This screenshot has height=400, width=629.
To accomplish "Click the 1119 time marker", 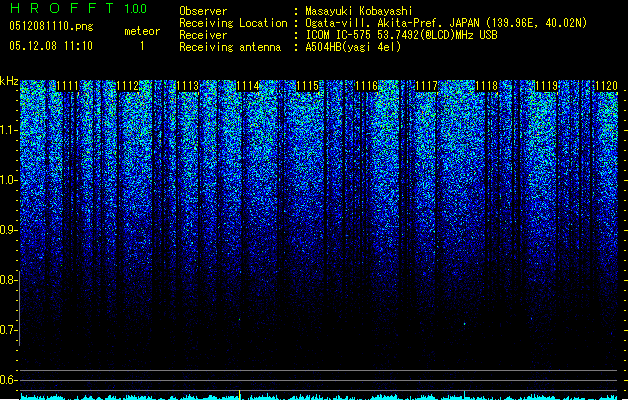I will coord(547,86).
